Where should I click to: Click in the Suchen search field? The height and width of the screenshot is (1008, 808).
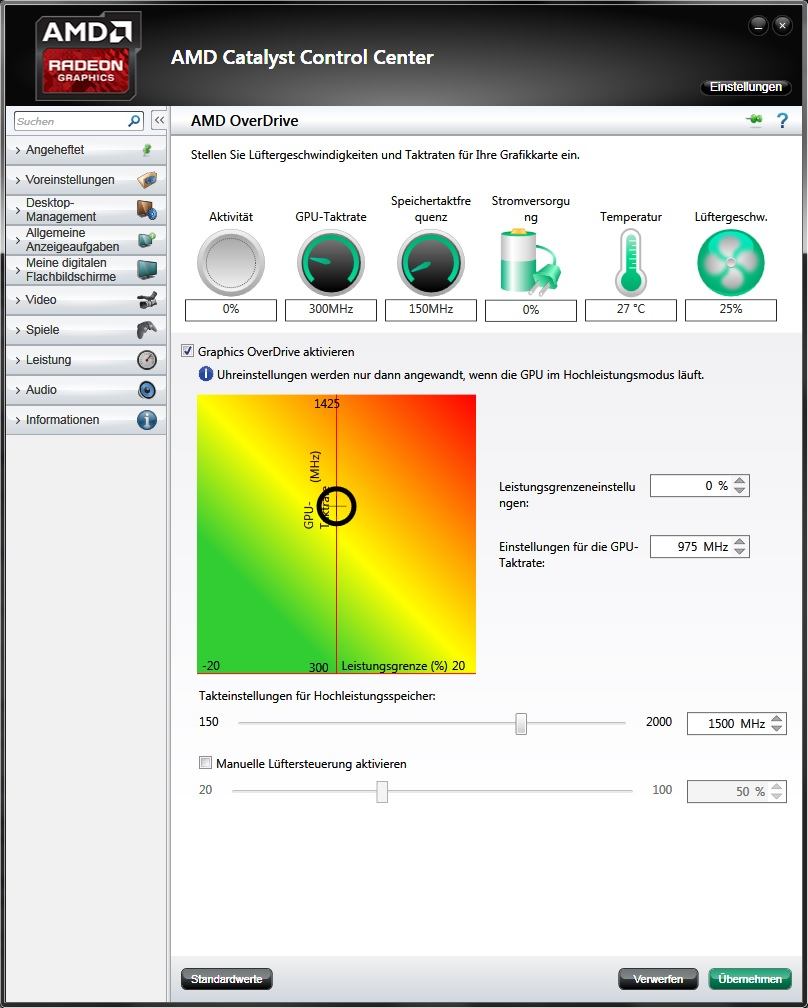[71, 121]
